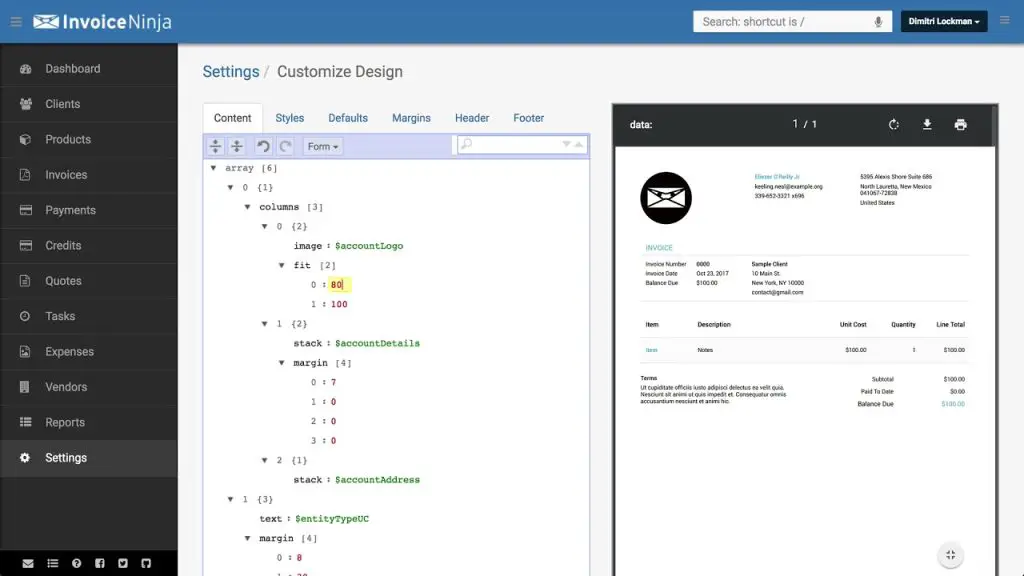Switch to the Styles tab
1024x576 pixels.
pos(289,118)
